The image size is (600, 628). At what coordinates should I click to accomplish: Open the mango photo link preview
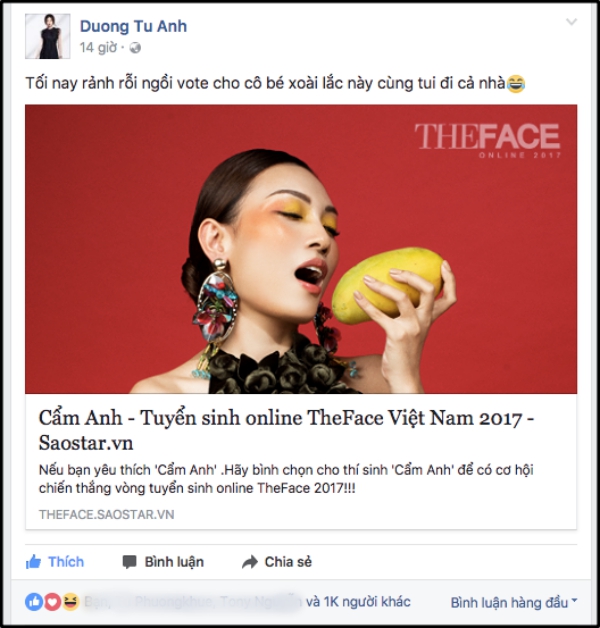point(301,249)
